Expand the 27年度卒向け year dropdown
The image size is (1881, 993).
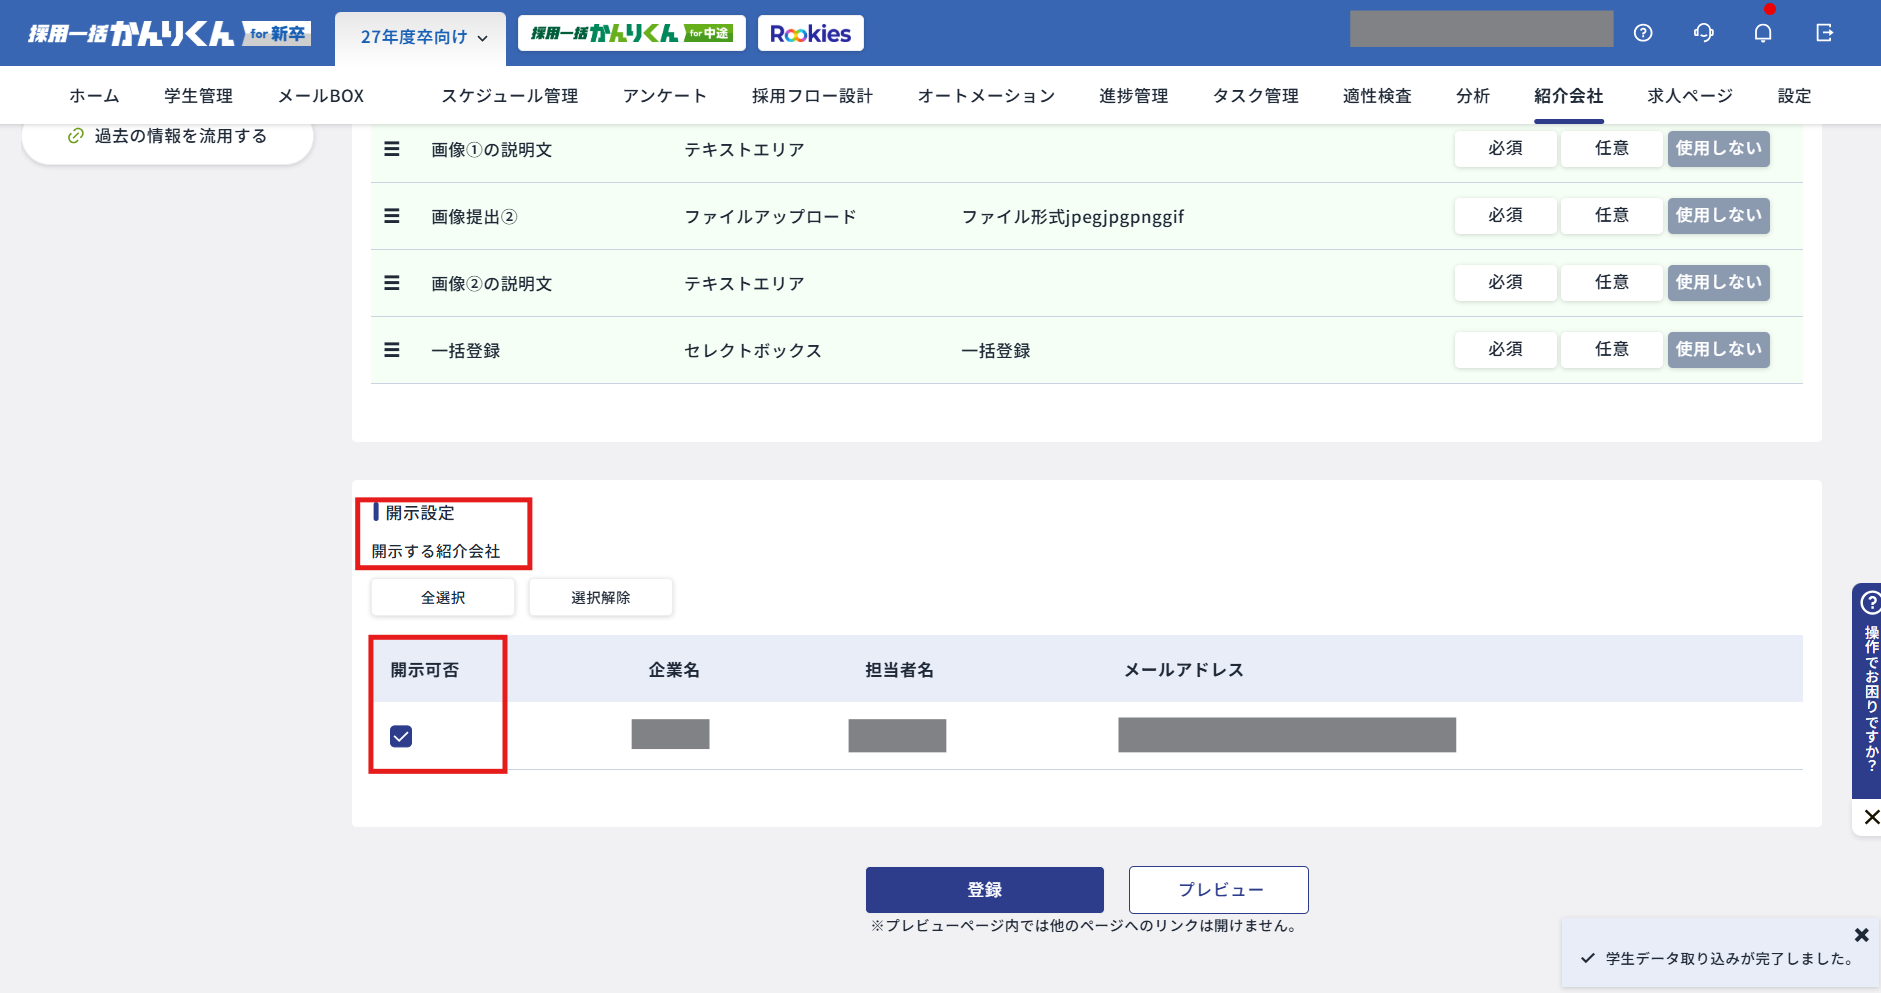click(422, 37)
